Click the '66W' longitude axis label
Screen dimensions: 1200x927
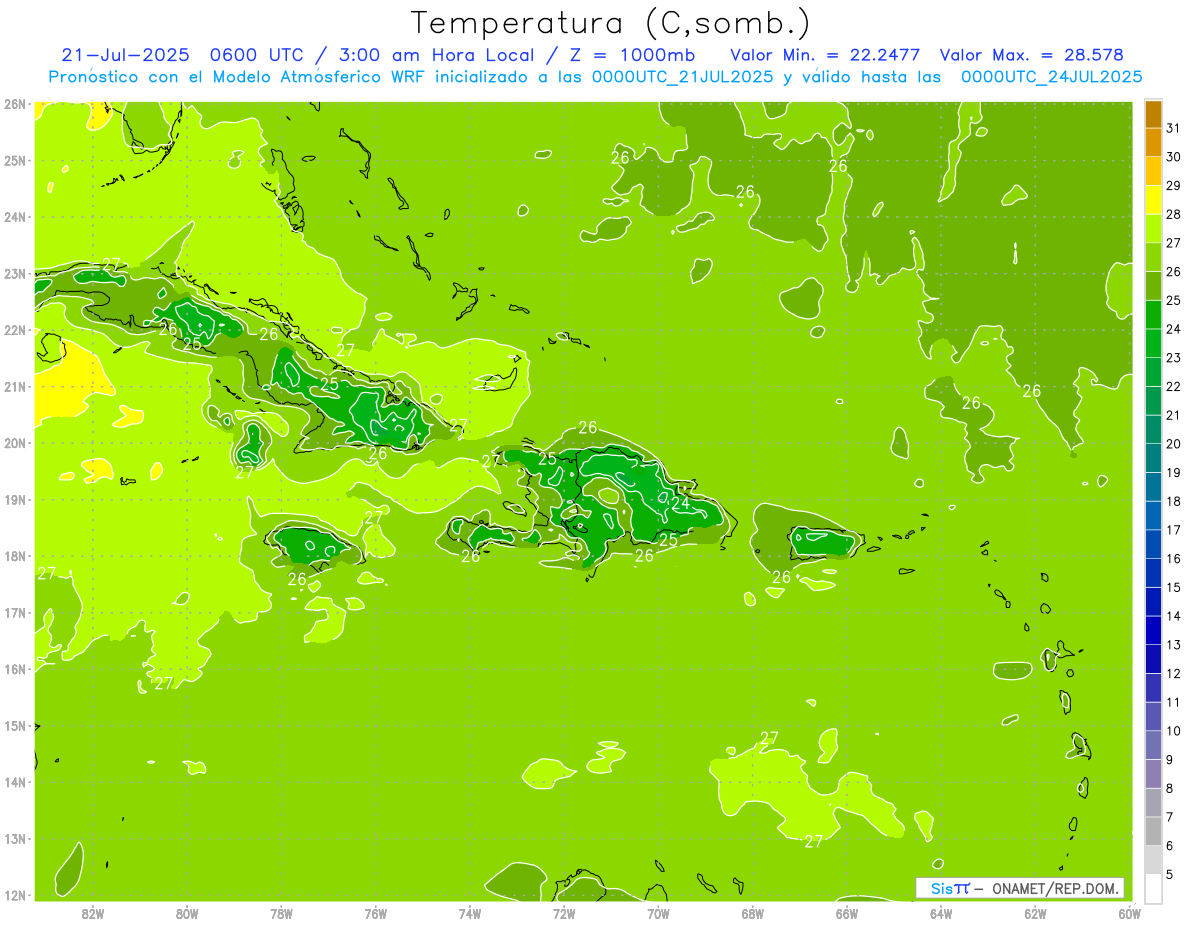coord(846,913)
